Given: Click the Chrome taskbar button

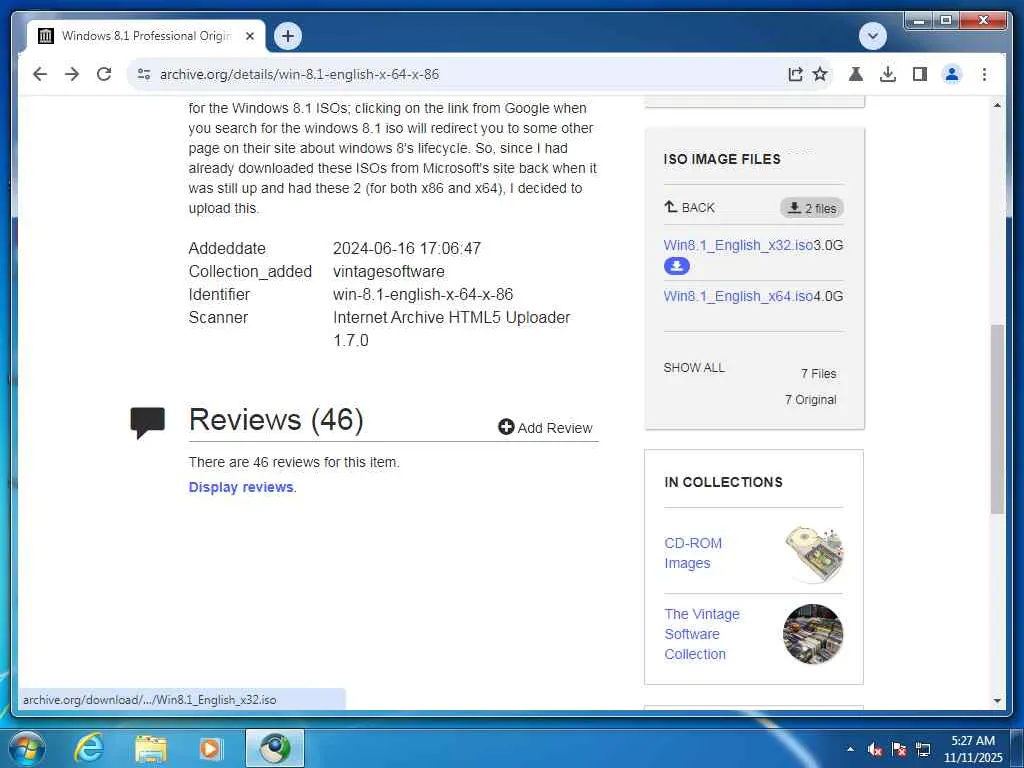Looking at the screenshot, I should 275,748.
